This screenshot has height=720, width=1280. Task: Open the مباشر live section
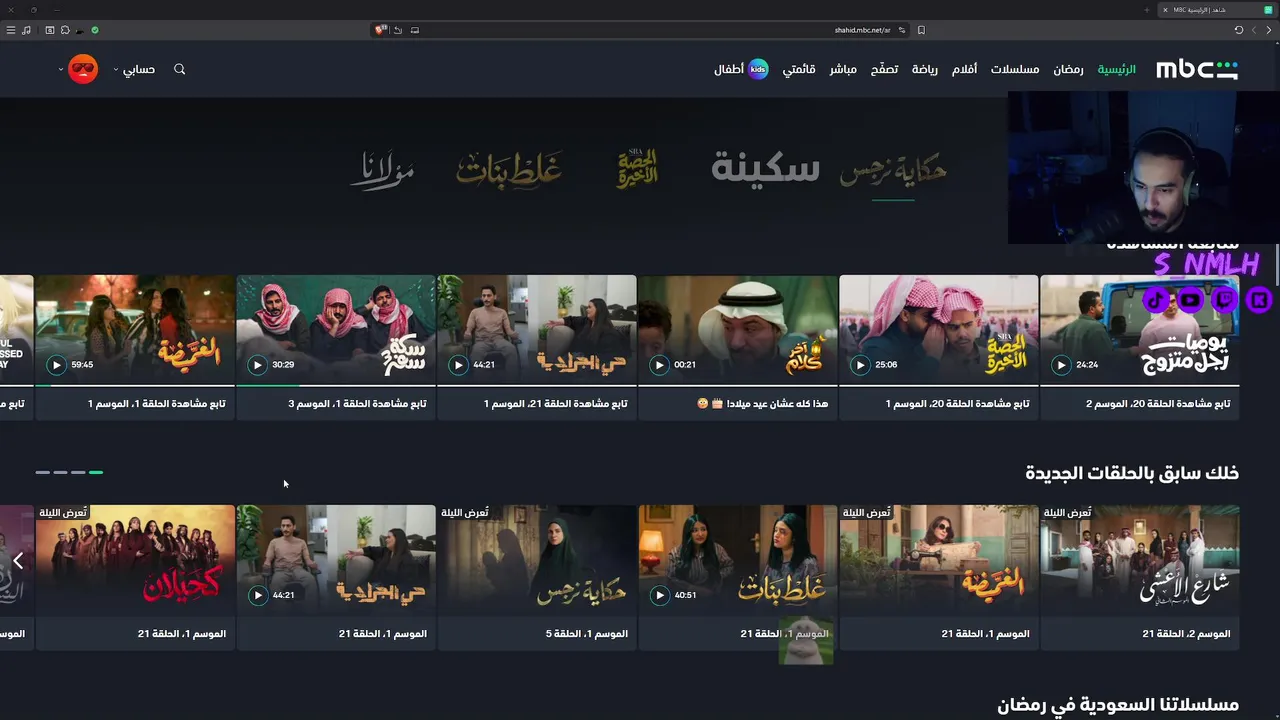point(843,69)
